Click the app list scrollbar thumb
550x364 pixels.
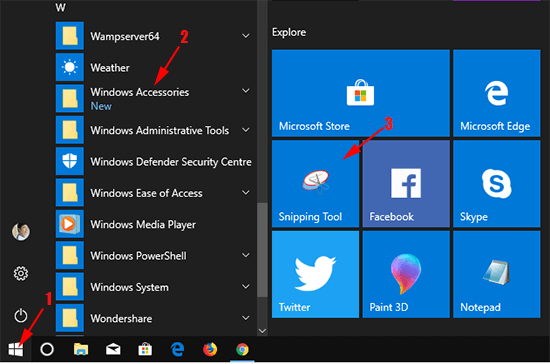tap(262, 250)
